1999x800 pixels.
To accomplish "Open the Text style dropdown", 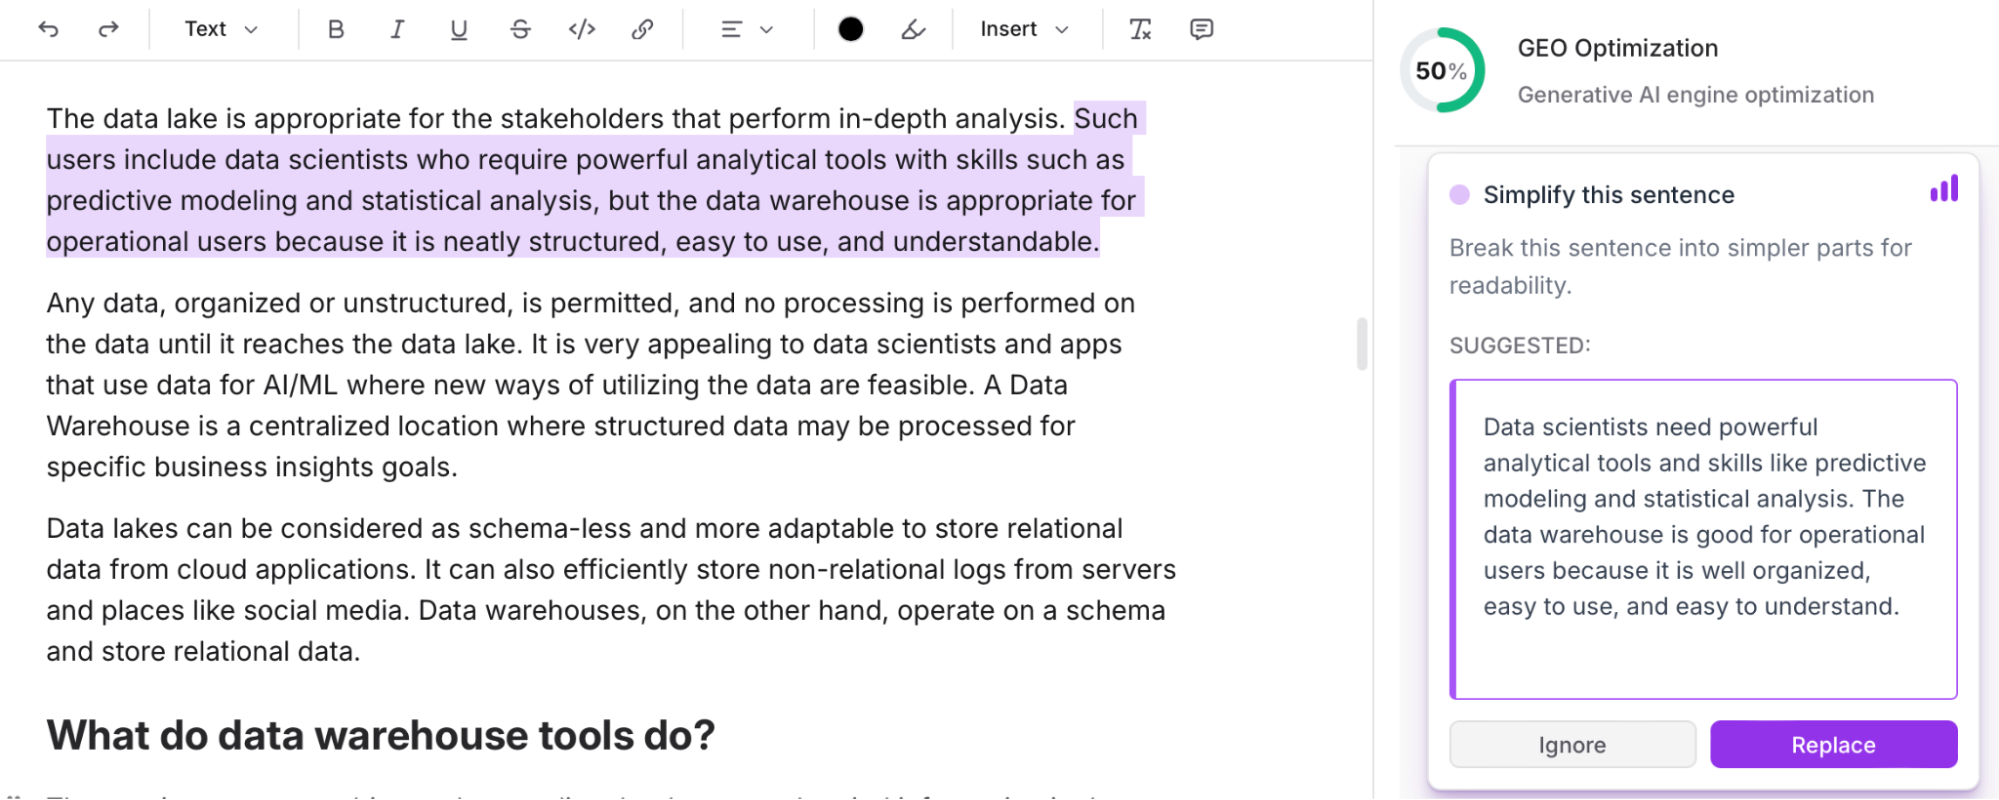I will click(221, 29).
